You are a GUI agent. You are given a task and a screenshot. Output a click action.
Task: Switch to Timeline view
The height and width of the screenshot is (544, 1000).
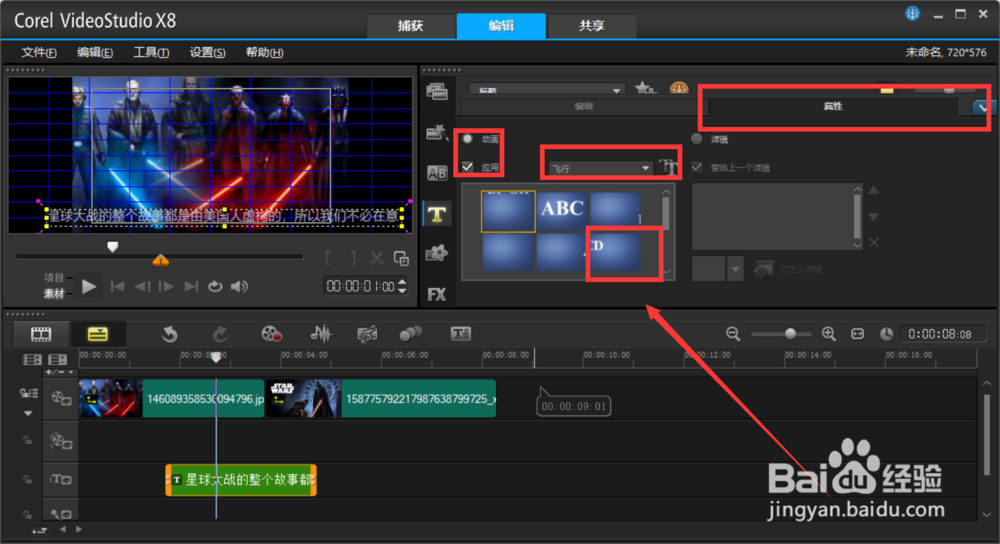pos(98,334)
